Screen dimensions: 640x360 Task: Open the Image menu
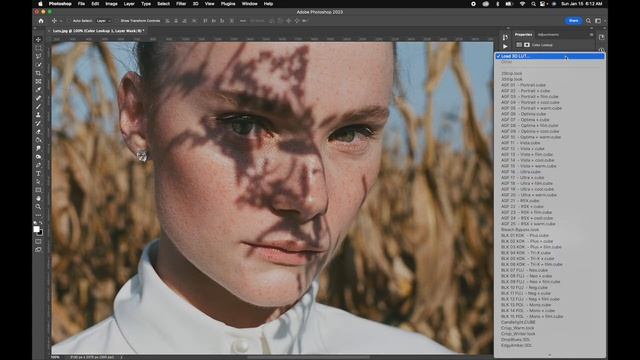(x=111, y=4)
